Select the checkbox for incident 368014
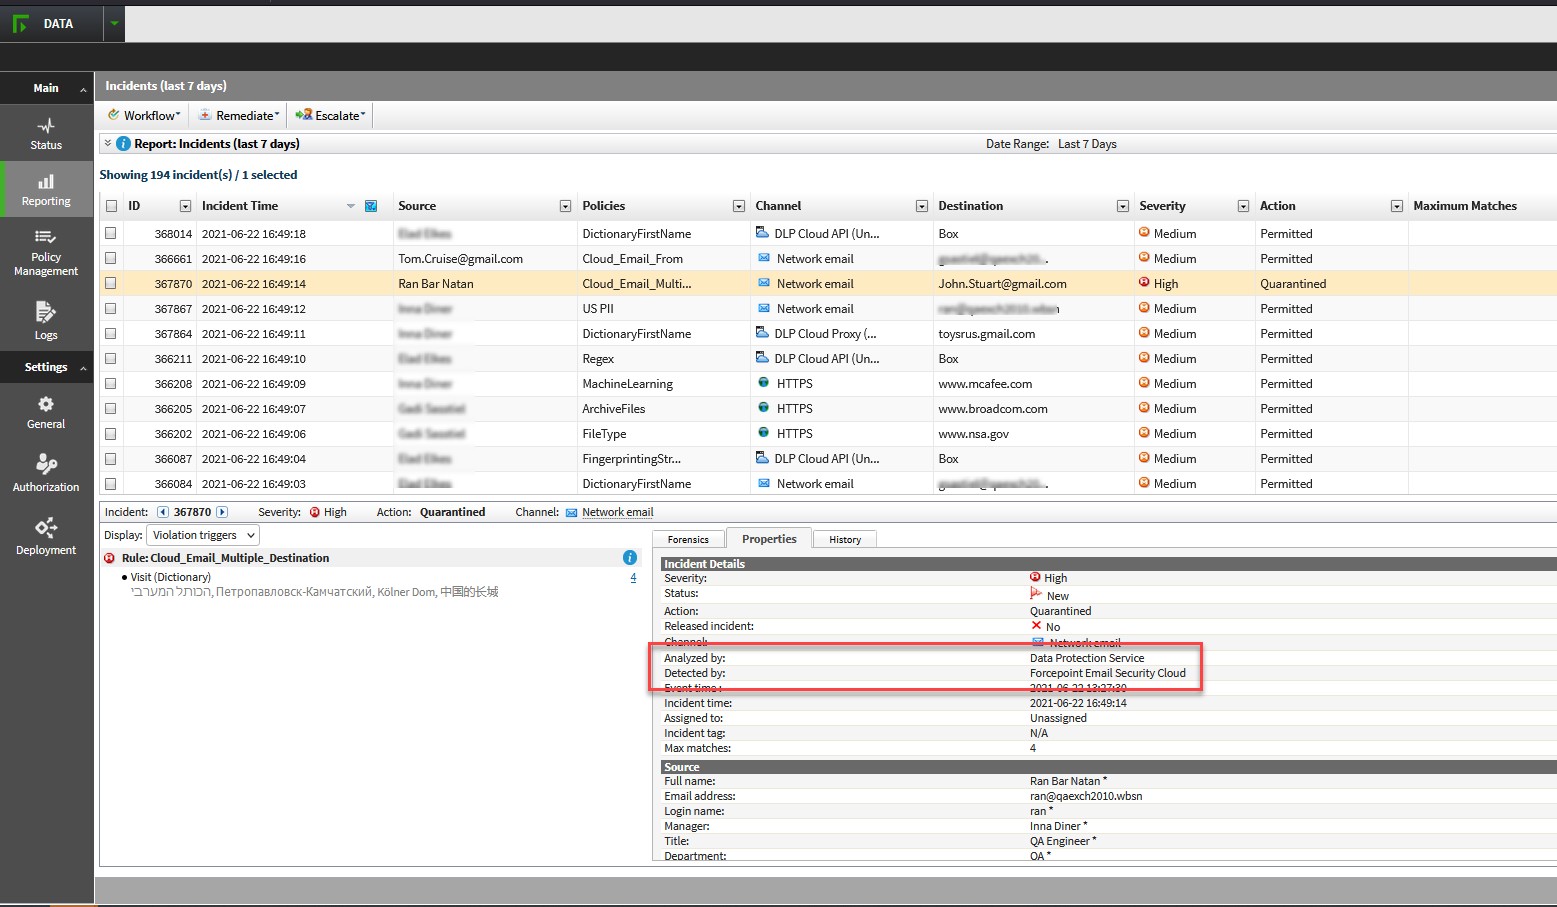Viewport: 1557px width, 907px height. coord(111,233)
